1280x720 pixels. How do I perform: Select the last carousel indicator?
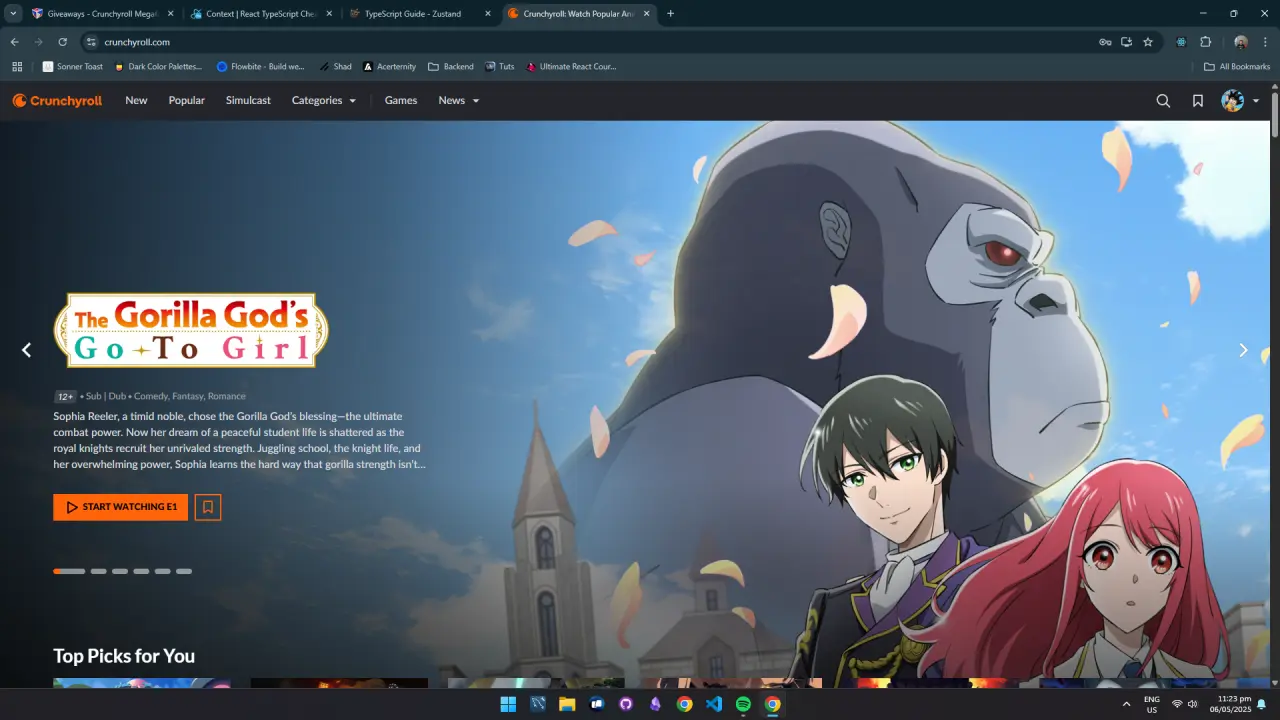(x=184, y=571)
